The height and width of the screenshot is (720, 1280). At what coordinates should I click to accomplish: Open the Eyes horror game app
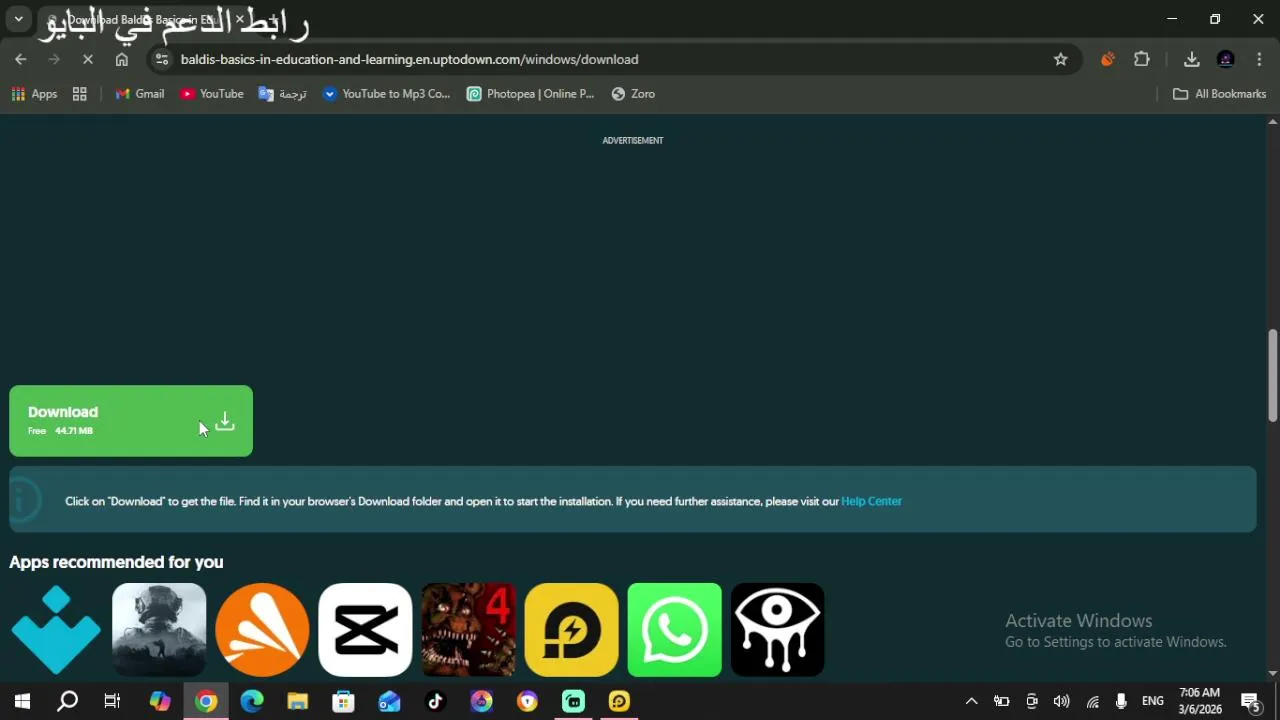pyautogui.click(x=777, y=630)
